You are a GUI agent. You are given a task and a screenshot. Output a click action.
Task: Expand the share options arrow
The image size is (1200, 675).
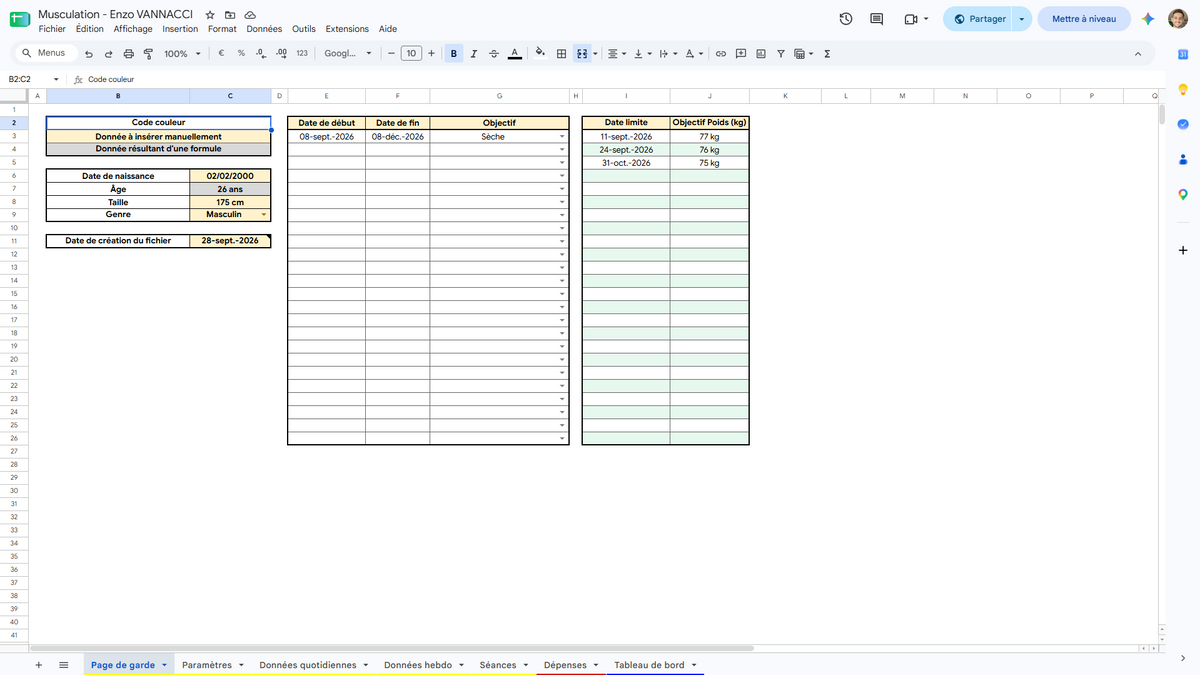click(x=1021, y=19)
